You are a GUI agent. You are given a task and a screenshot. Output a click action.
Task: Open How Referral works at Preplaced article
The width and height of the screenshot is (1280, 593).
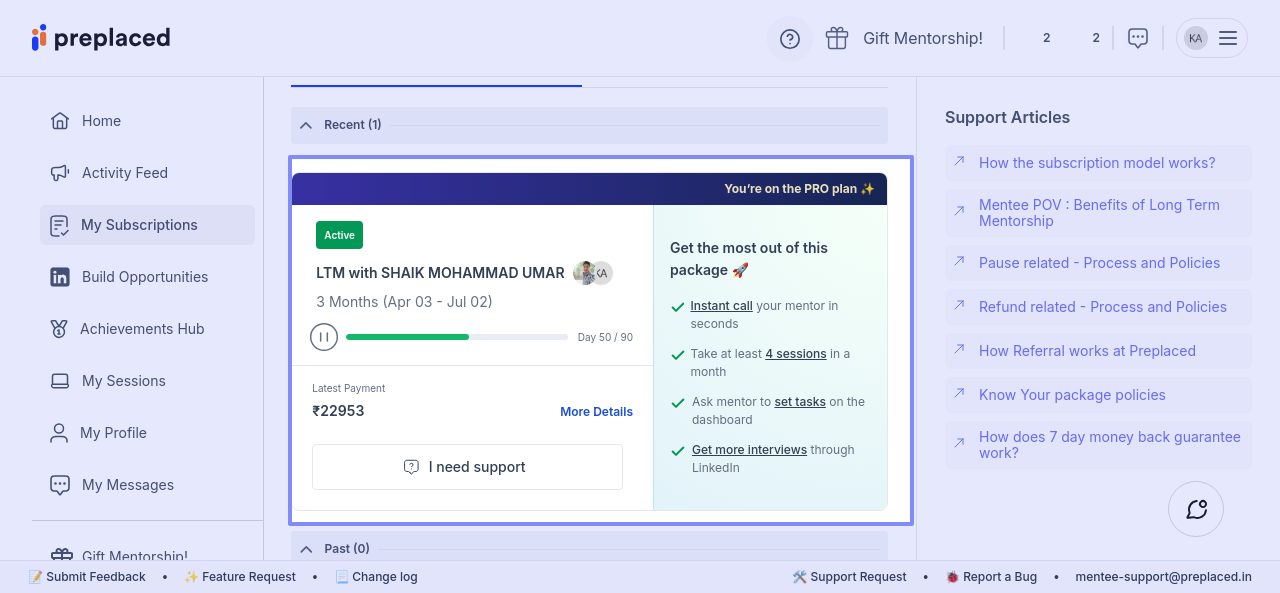coord(1098,351)
